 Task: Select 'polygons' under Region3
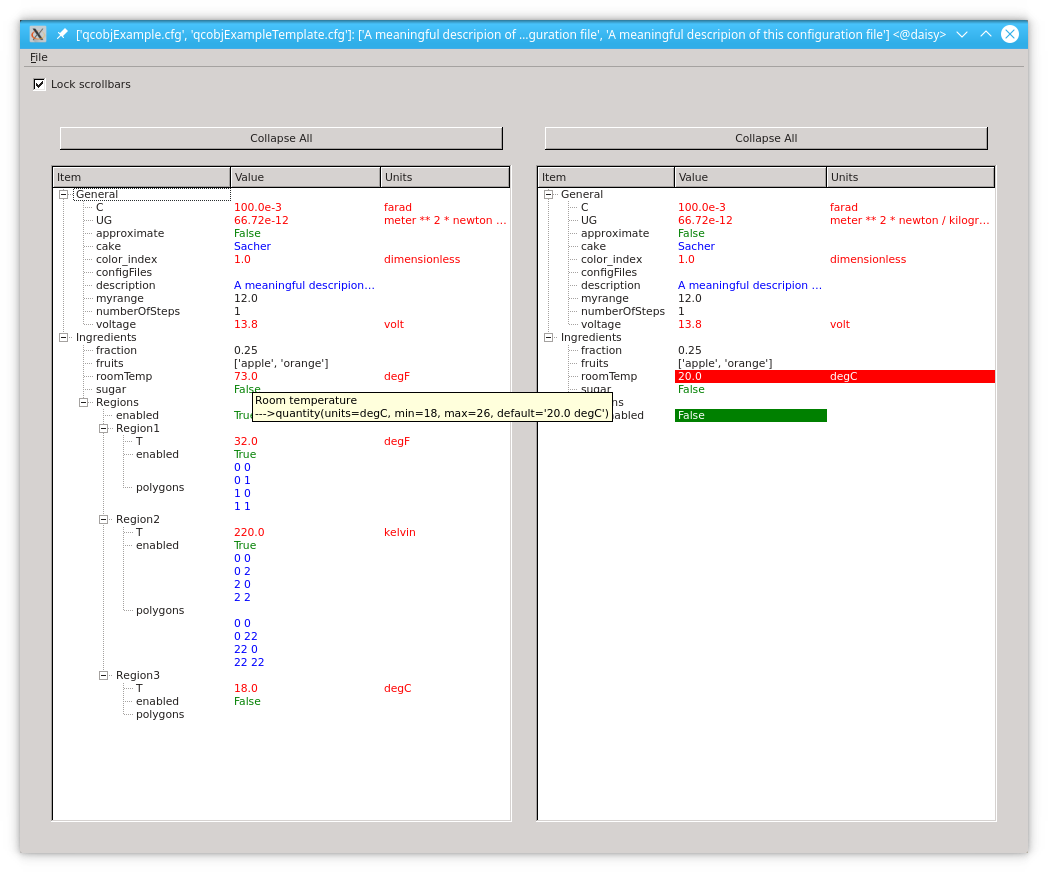click(160, 715)
